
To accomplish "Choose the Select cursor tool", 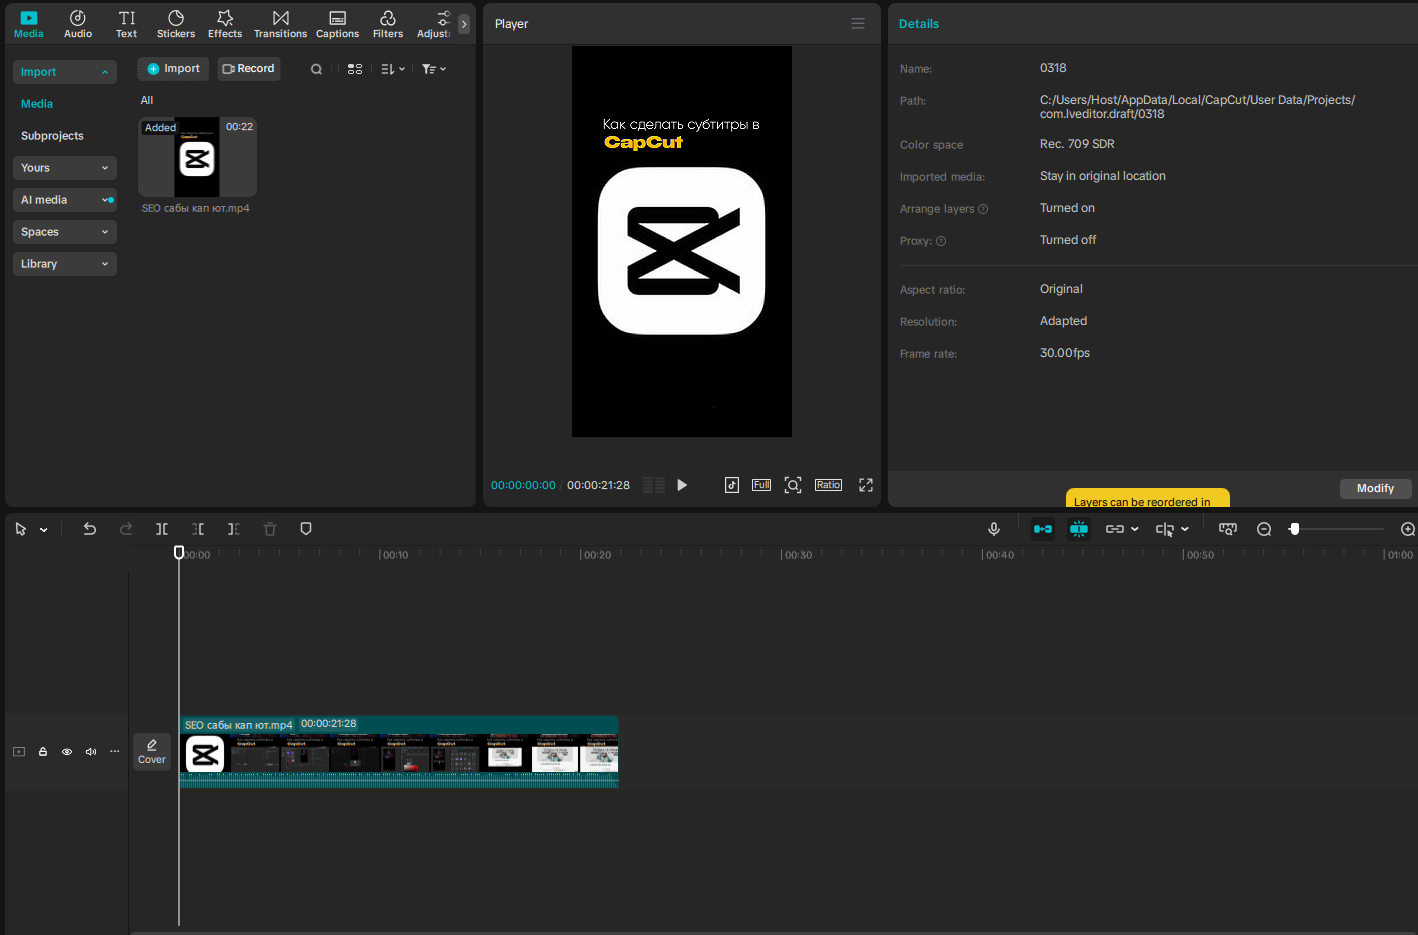I will (21, 529).
